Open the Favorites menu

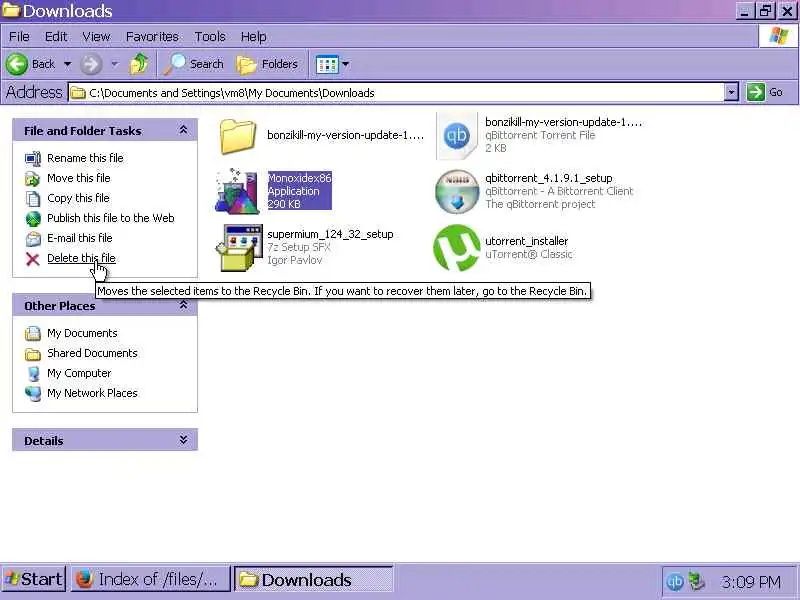(x=152, y=37)
